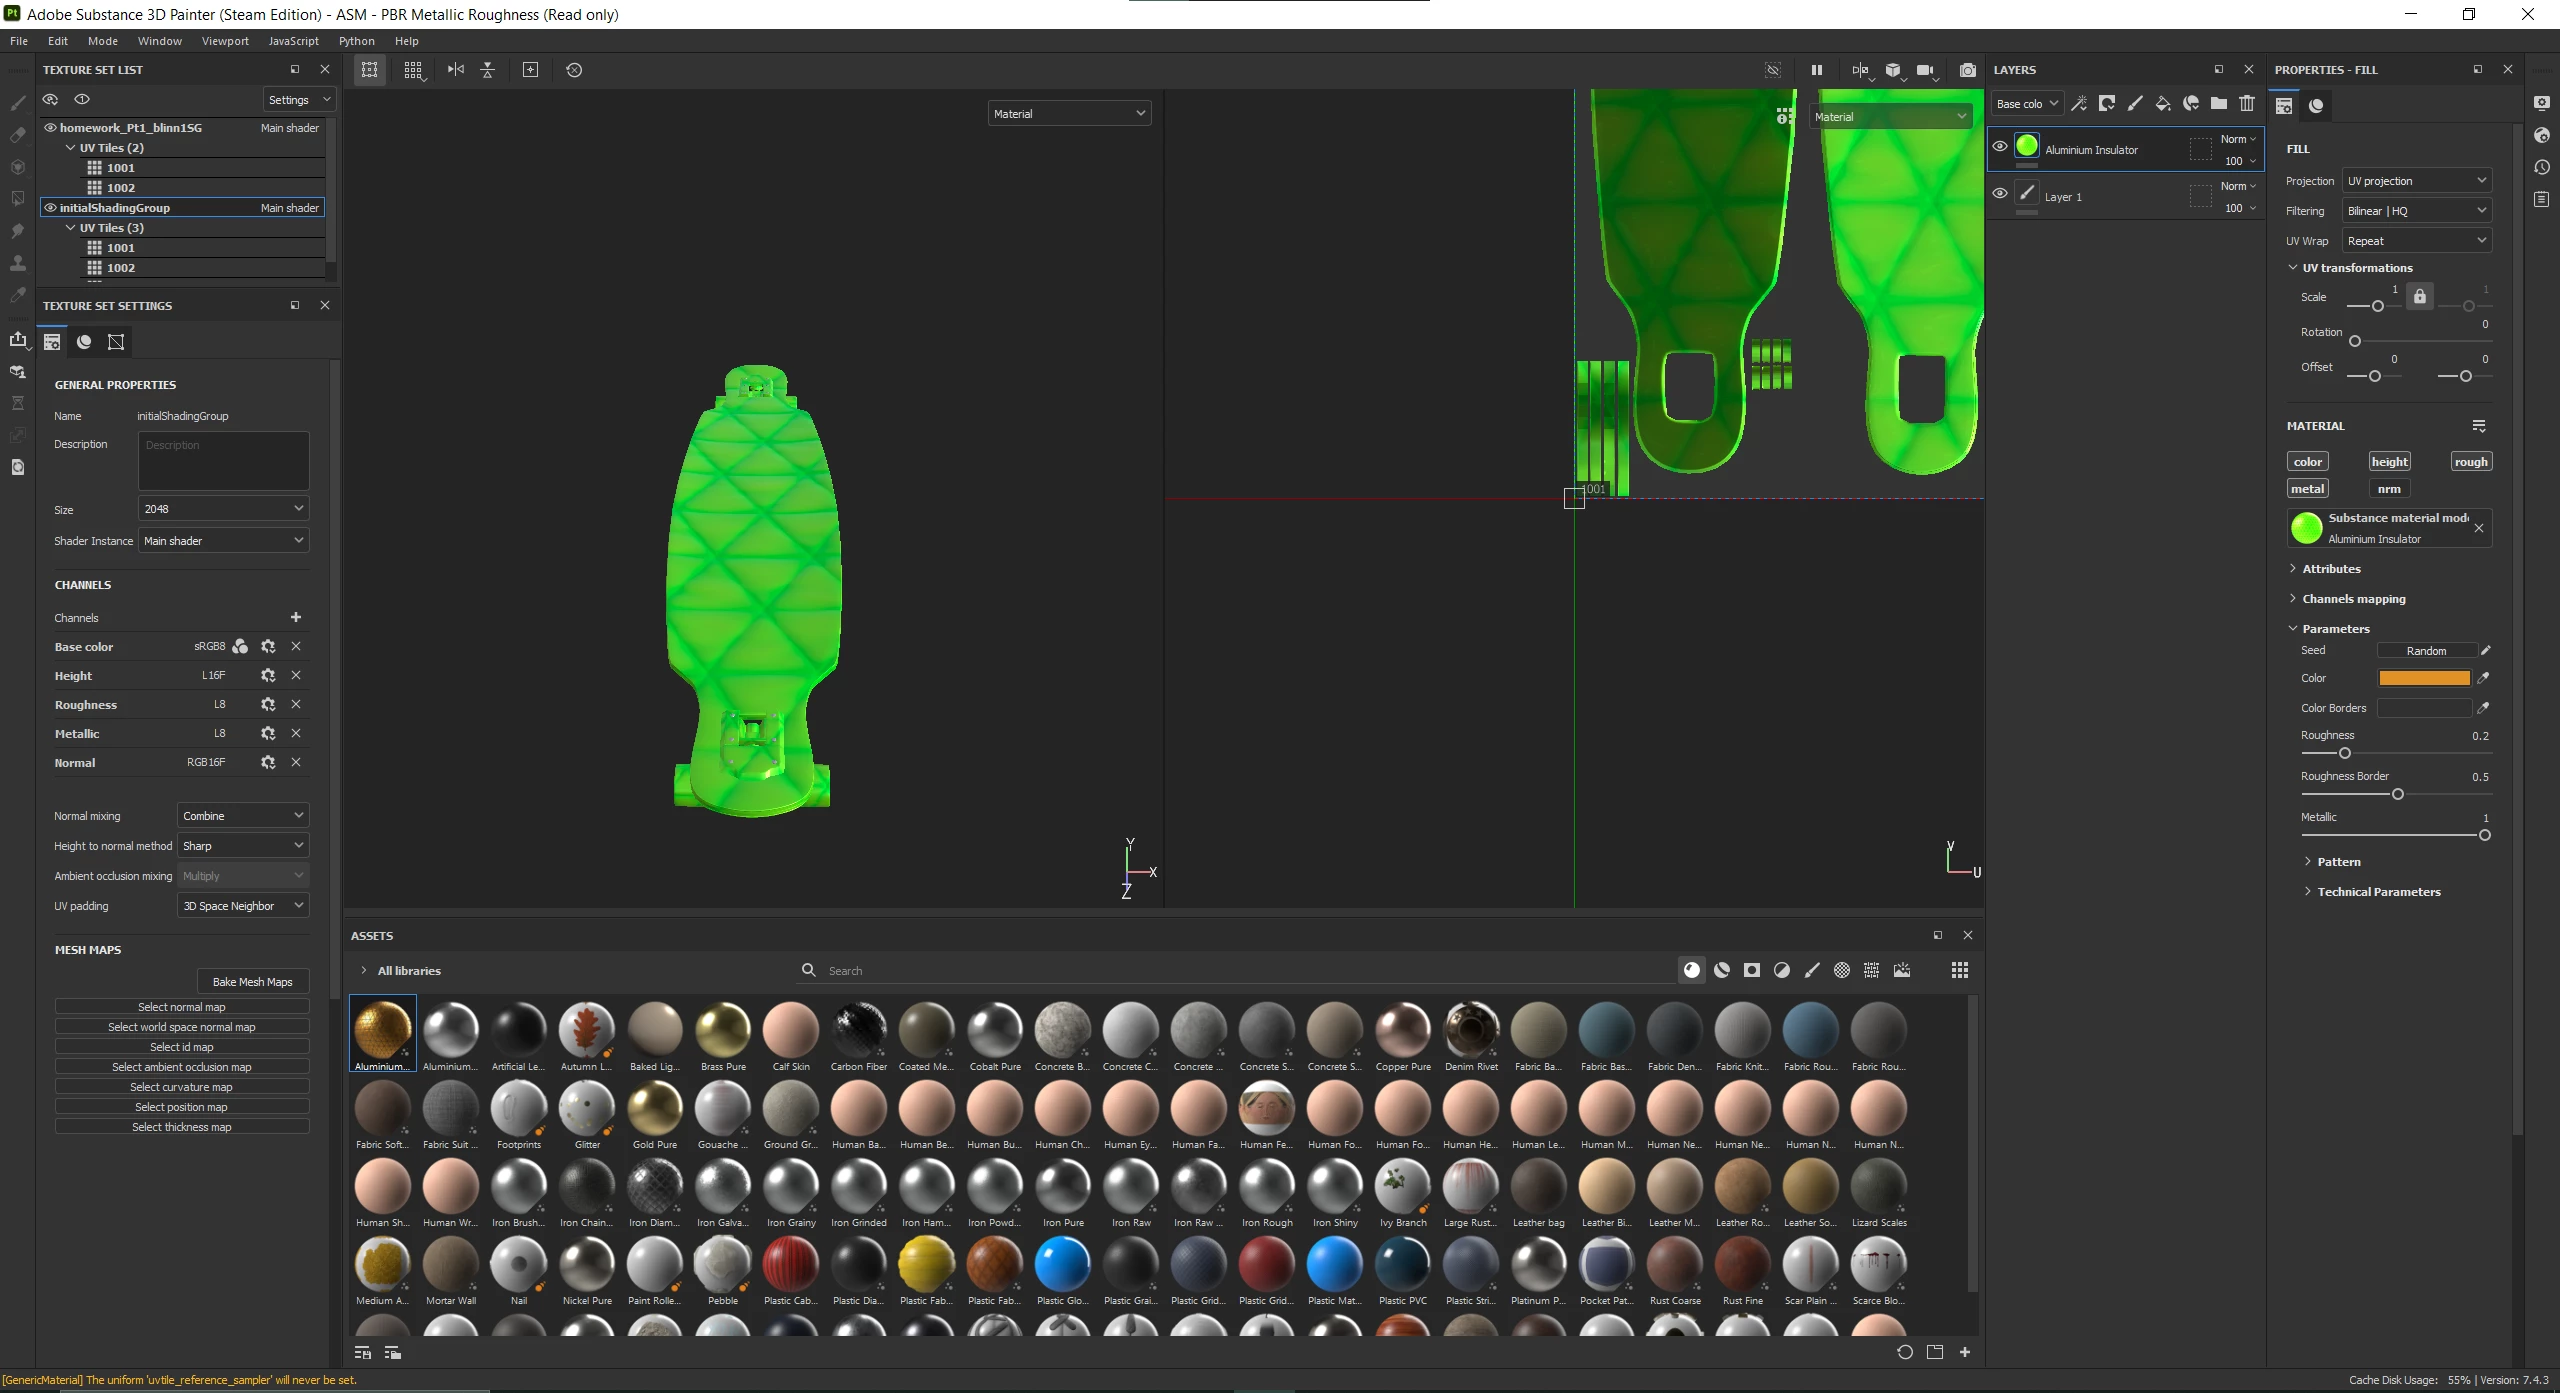Click the Bake Mesh Maps button

252,982
